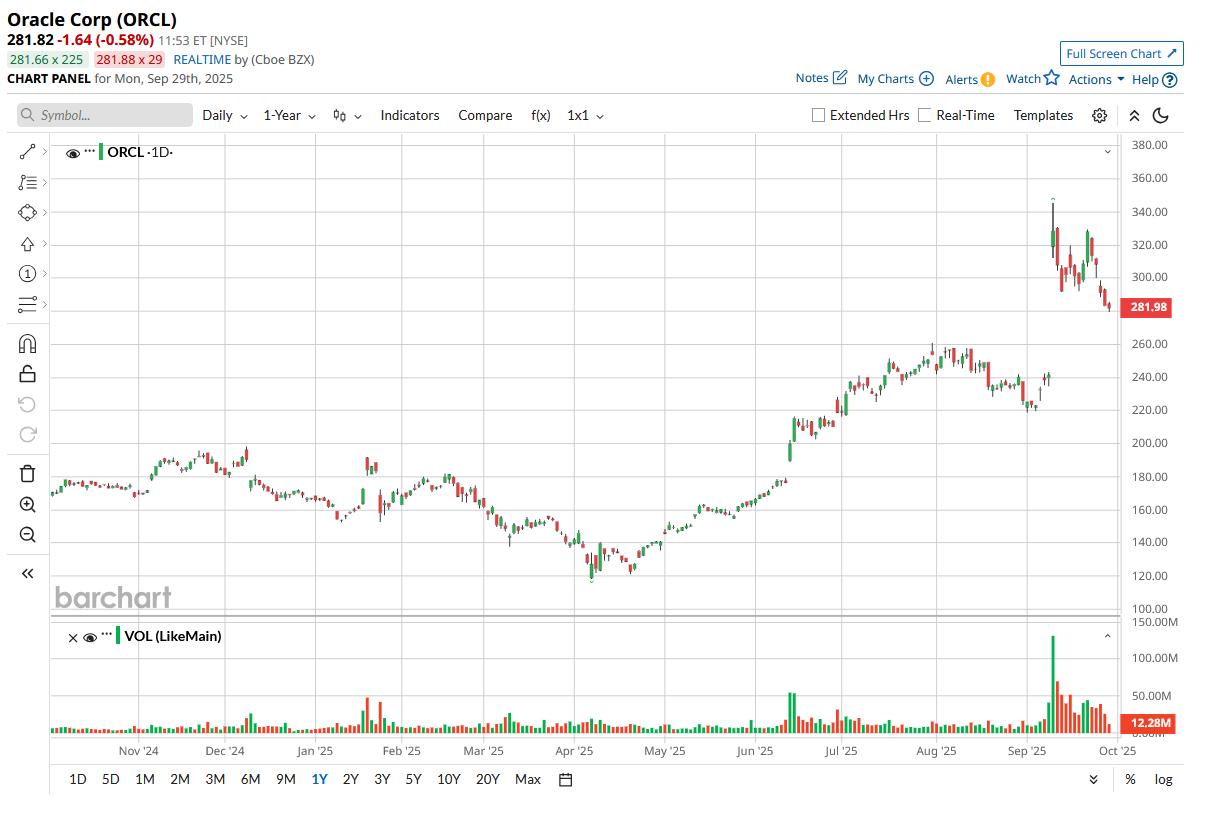This screenshot has height=821, width=1208.
Task: Expand trend line tool submenu arrow
Action: [44, 152]
